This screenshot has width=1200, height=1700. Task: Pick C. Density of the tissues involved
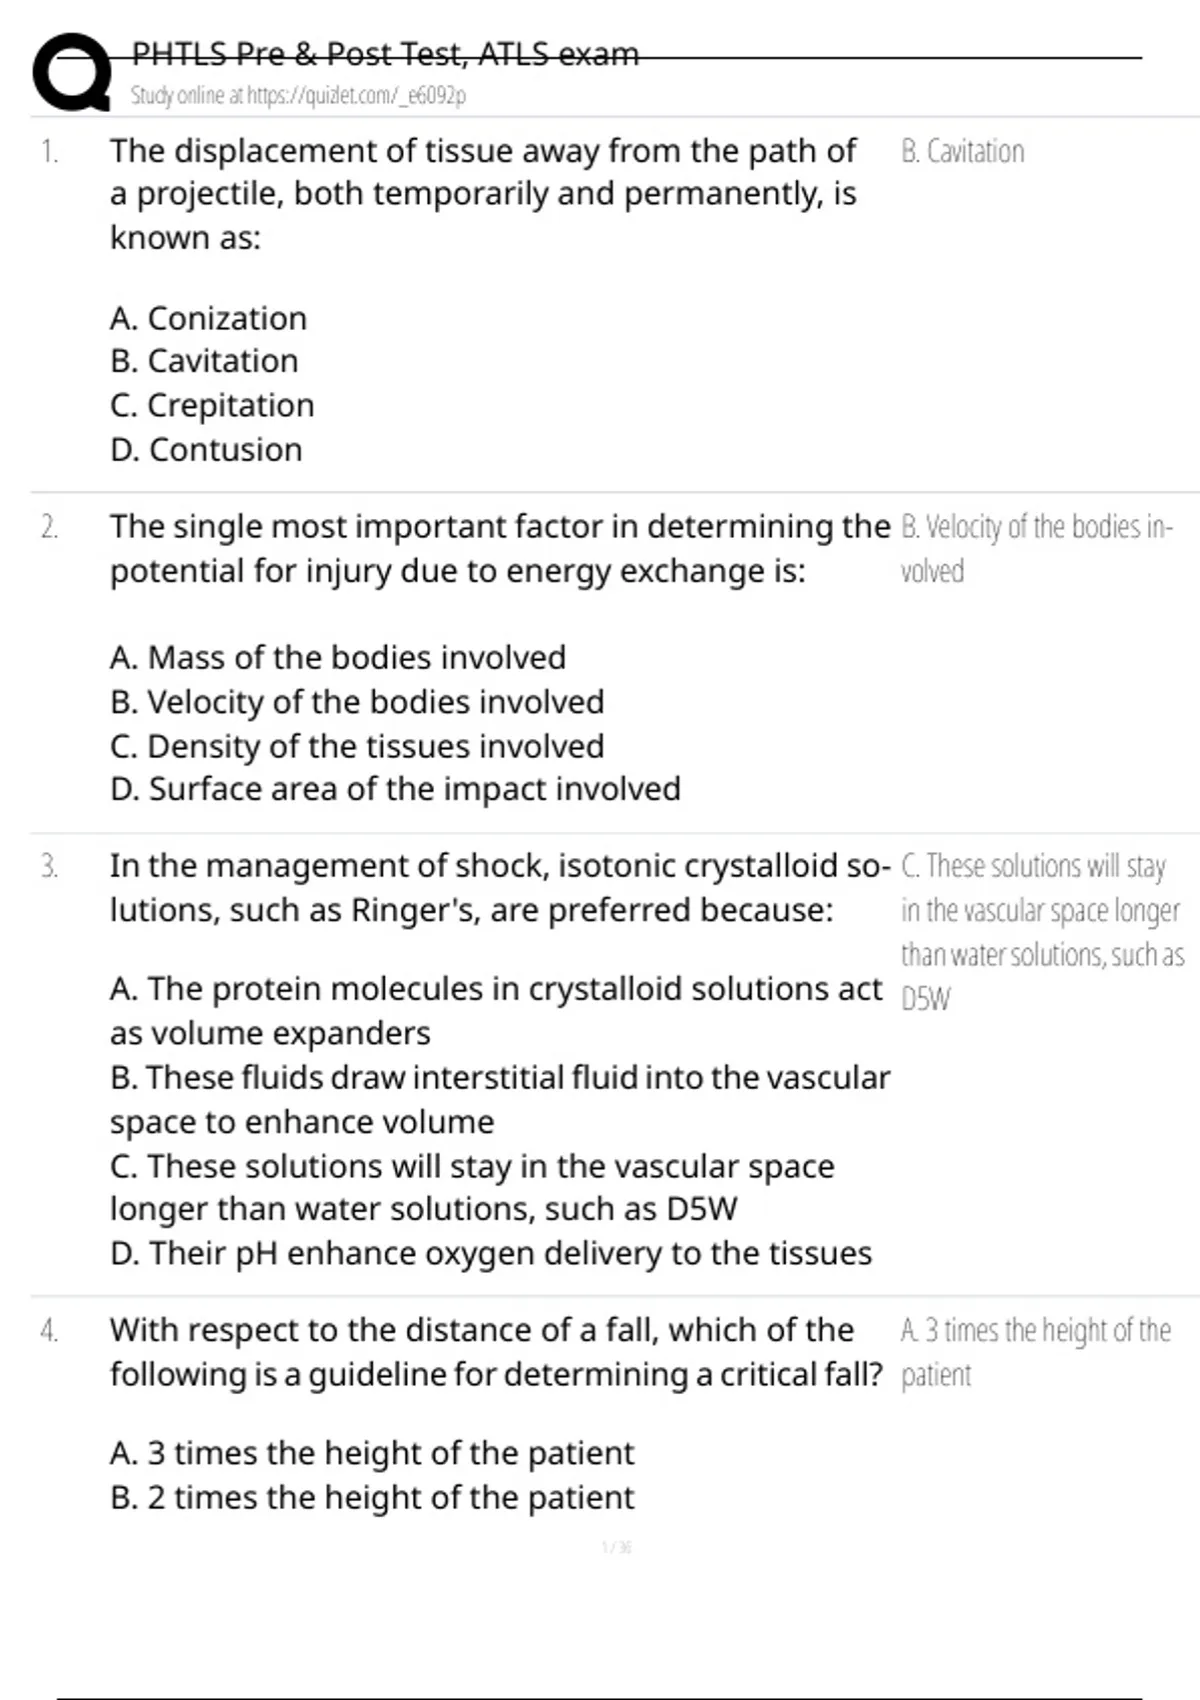[x=357, y=746]
